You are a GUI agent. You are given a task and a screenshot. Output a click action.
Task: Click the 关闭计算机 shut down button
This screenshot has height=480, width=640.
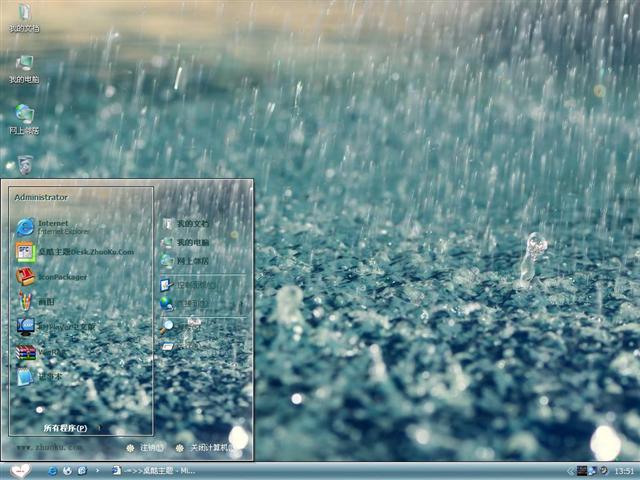(206, 448)
